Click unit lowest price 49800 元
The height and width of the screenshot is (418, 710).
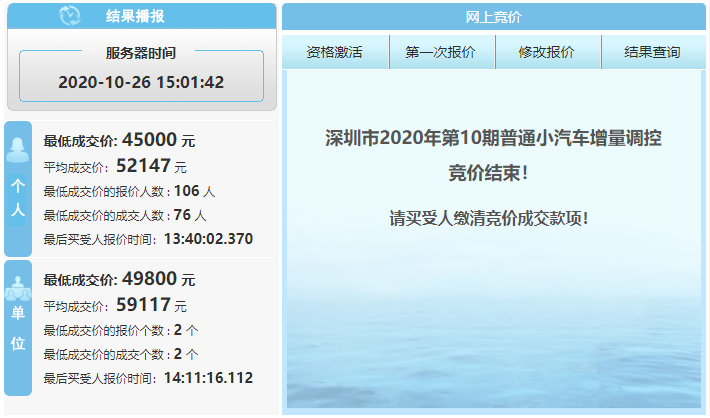point(158,279)
